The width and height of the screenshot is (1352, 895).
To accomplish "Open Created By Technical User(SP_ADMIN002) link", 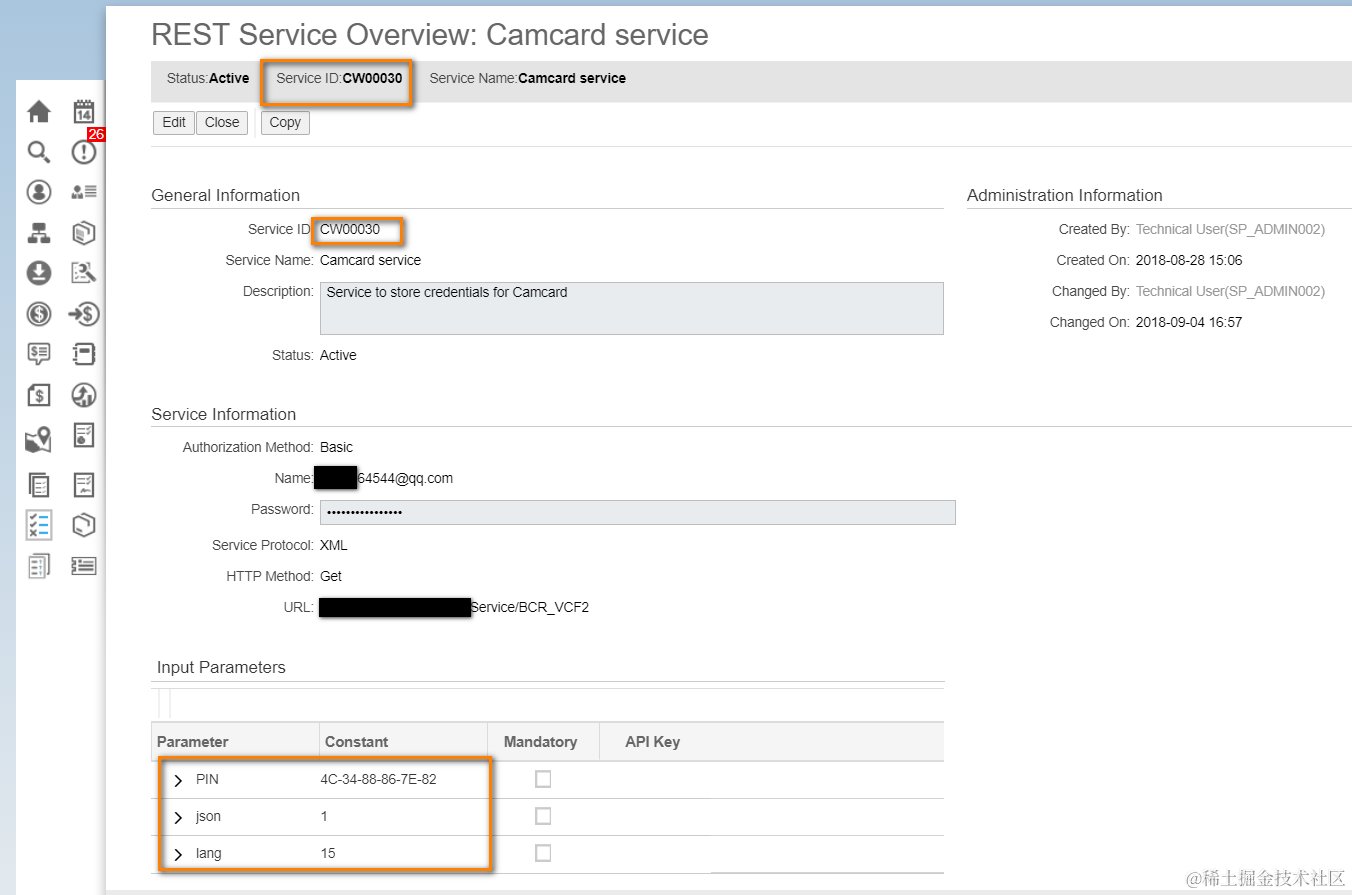I will (1230, 229).
